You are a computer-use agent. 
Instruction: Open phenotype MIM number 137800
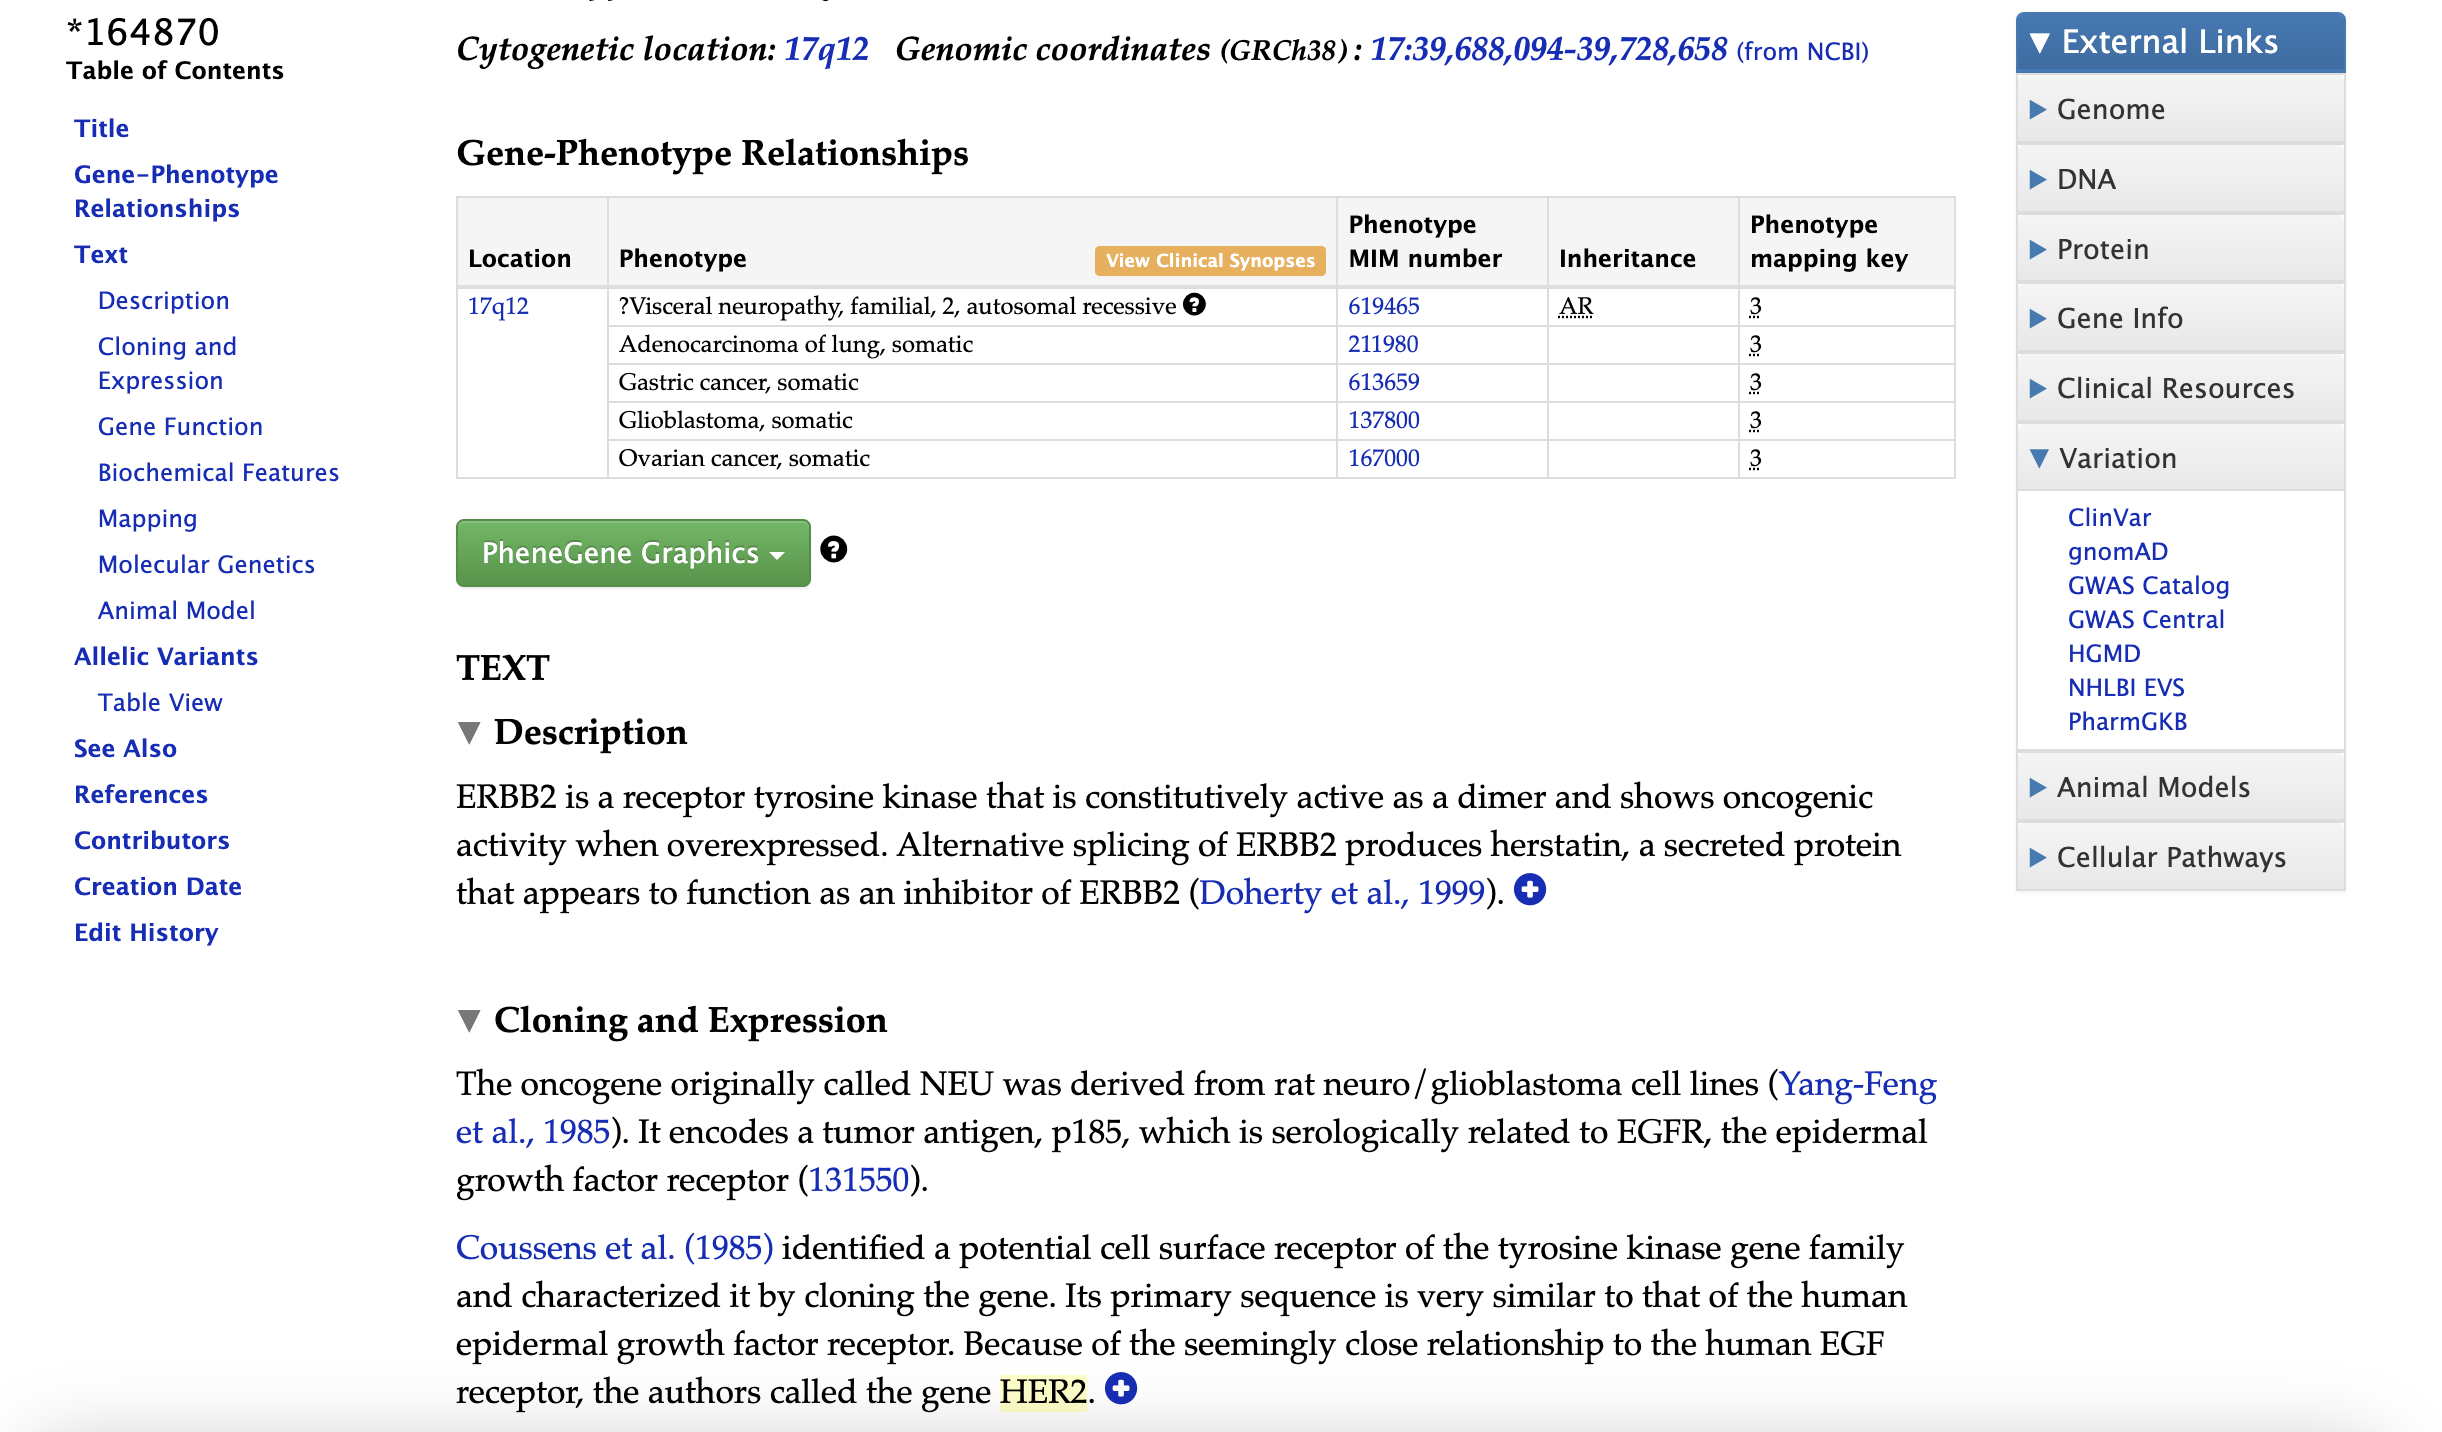coord(1383,420)
